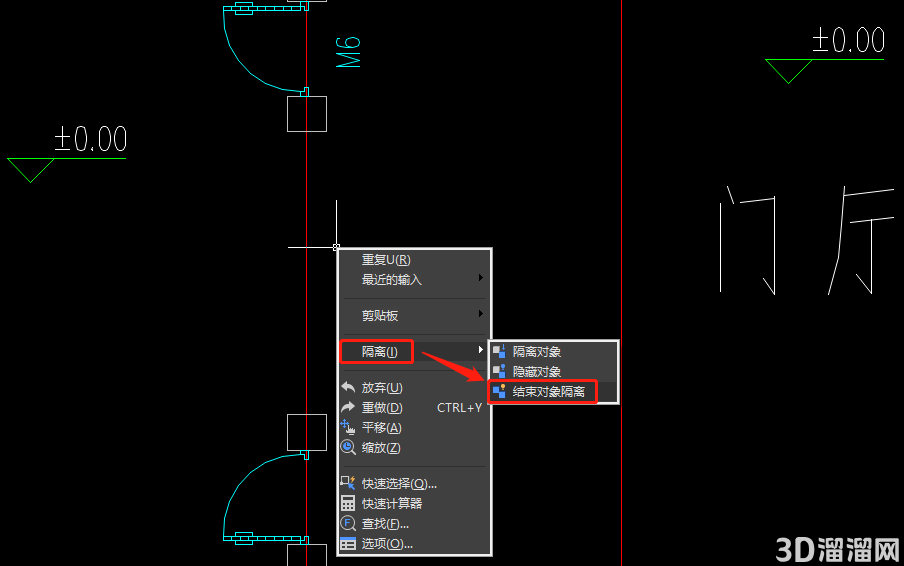Image resolution: width=904 pixels, height=566 pixels.
Task: Choose 重做(D) CTRL+Y entry
Action: point(414,407)
